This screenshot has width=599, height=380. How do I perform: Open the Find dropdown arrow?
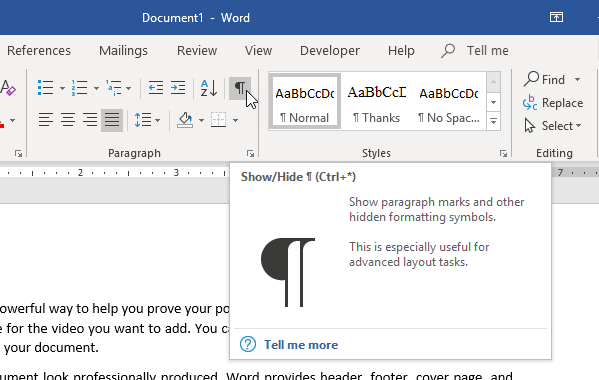coord(577,79)
